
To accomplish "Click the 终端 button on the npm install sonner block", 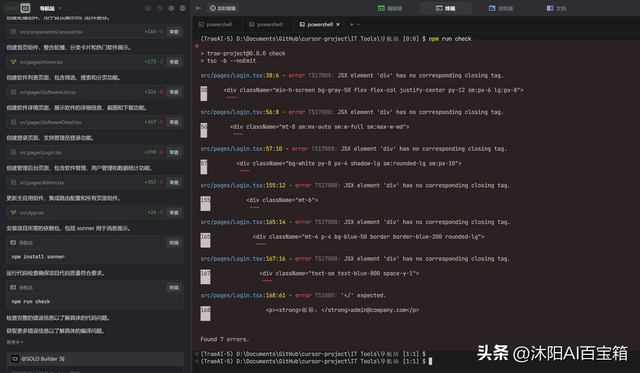I will pyautogui.click(x=174, y=243).
